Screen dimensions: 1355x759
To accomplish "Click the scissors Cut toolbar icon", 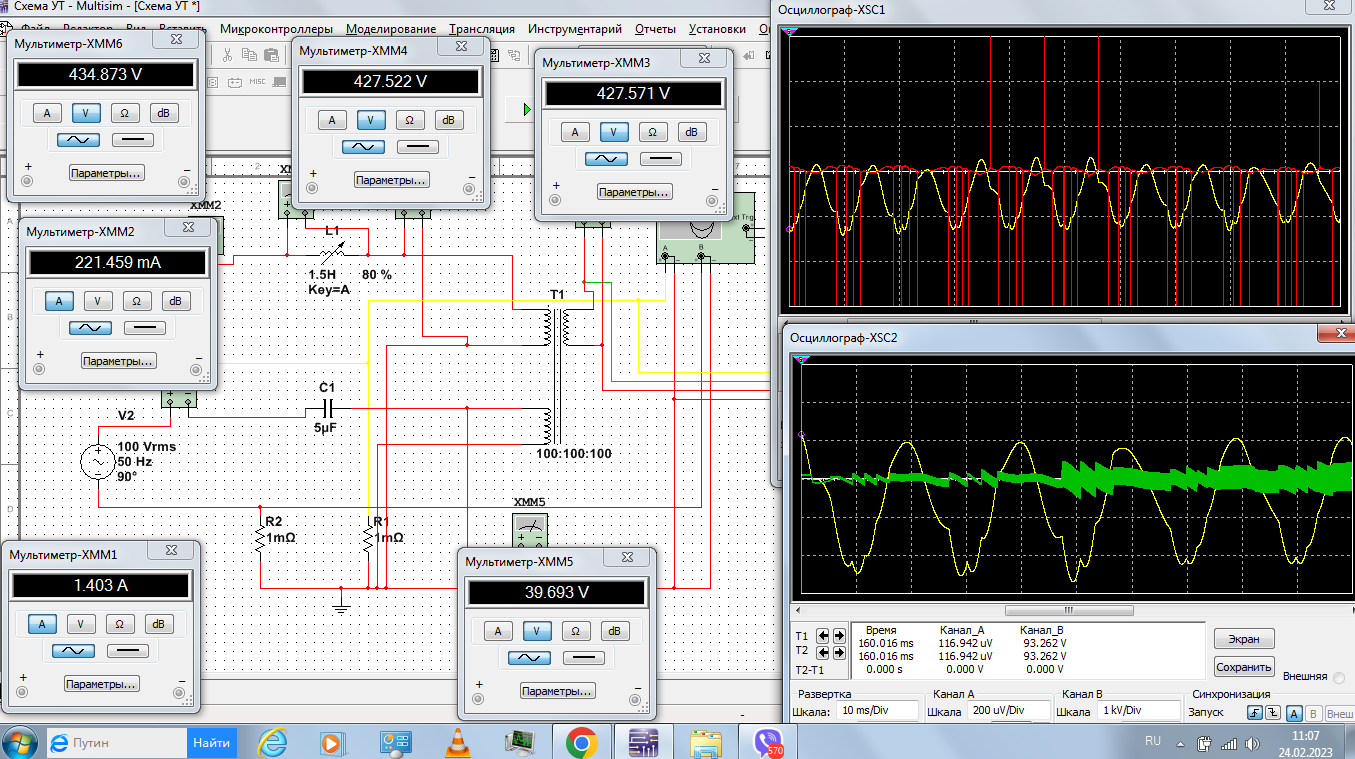I will tap(228, 55).
